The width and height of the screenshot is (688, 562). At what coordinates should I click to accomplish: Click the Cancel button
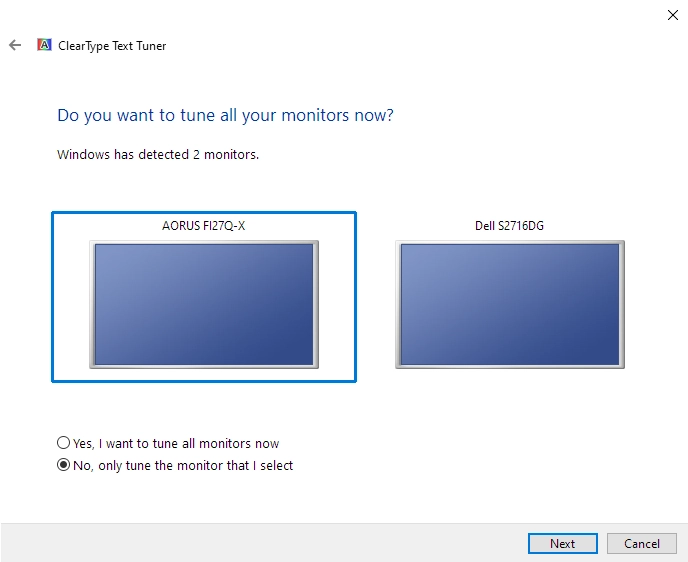642,544
